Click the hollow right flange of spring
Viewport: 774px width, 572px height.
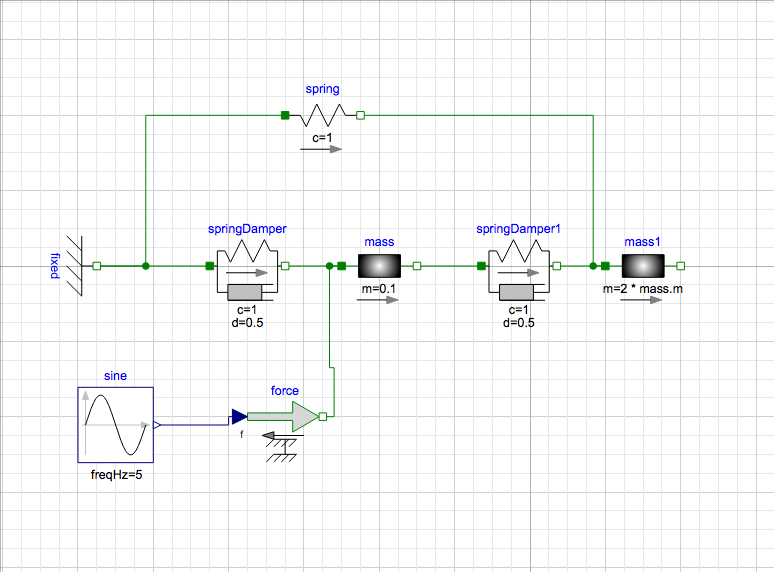[360, 115]
